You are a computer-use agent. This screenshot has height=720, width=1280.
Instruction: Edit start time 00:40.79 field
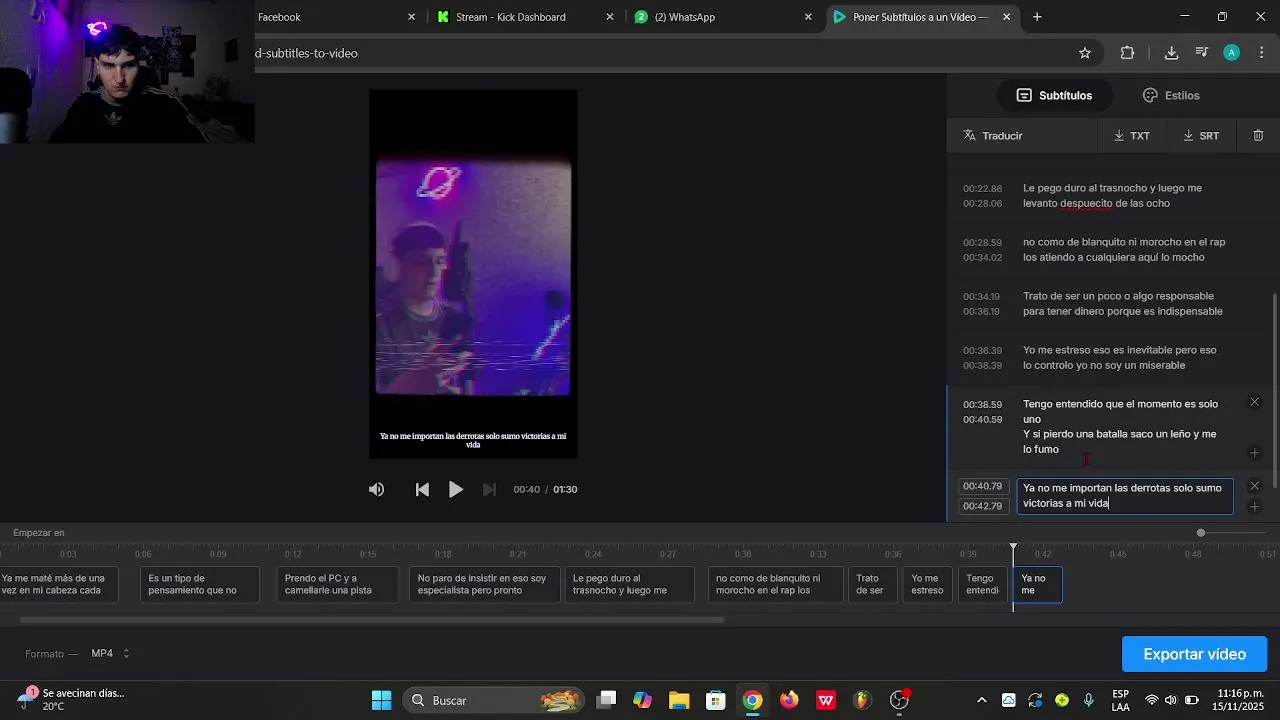coord(982,486)
